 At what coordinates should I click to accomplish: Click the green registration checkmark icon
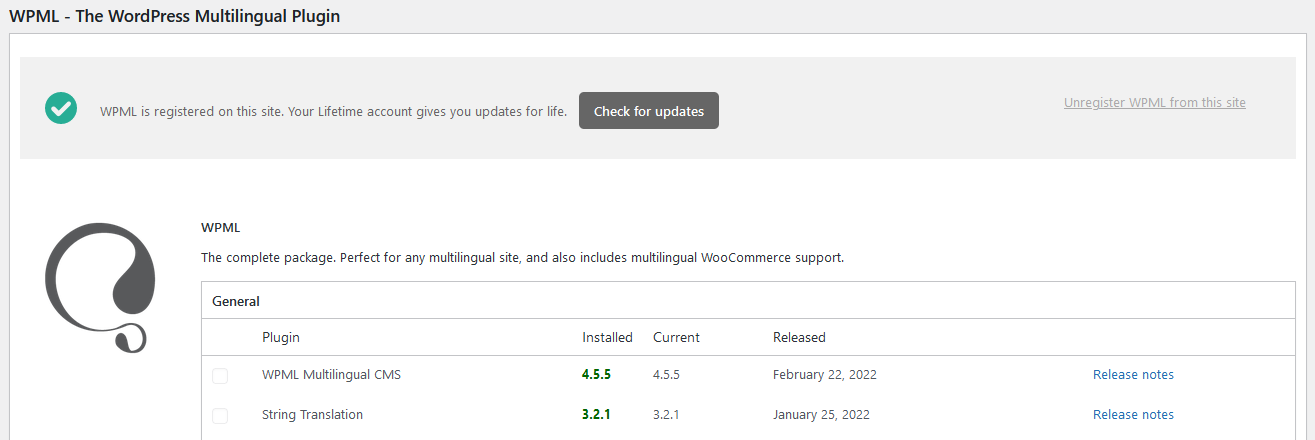coord(61,108)
